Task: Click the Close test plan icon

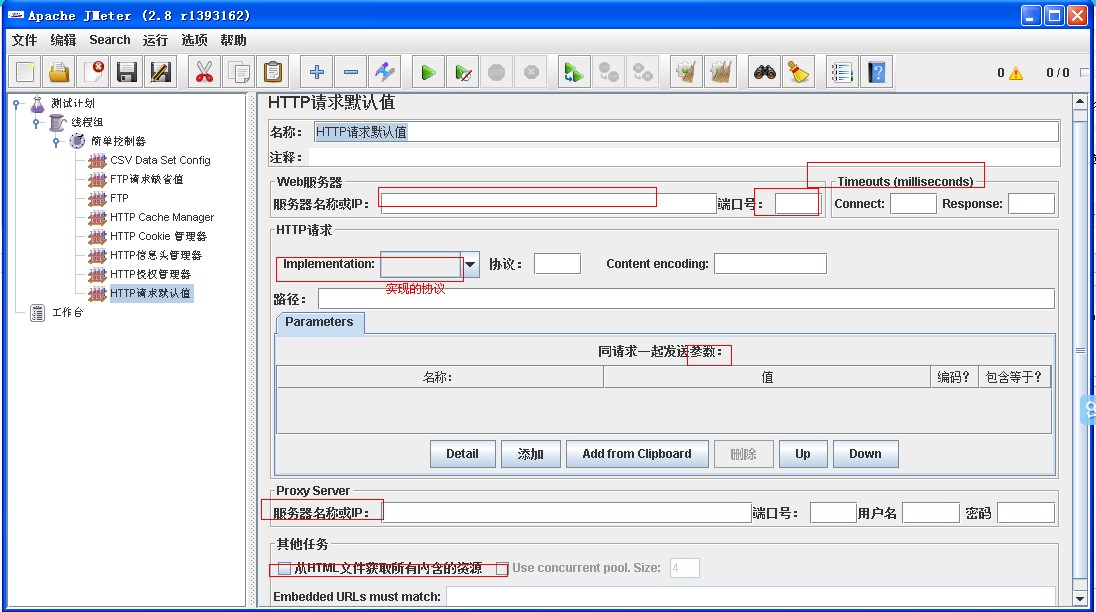Action: point(93,72)
